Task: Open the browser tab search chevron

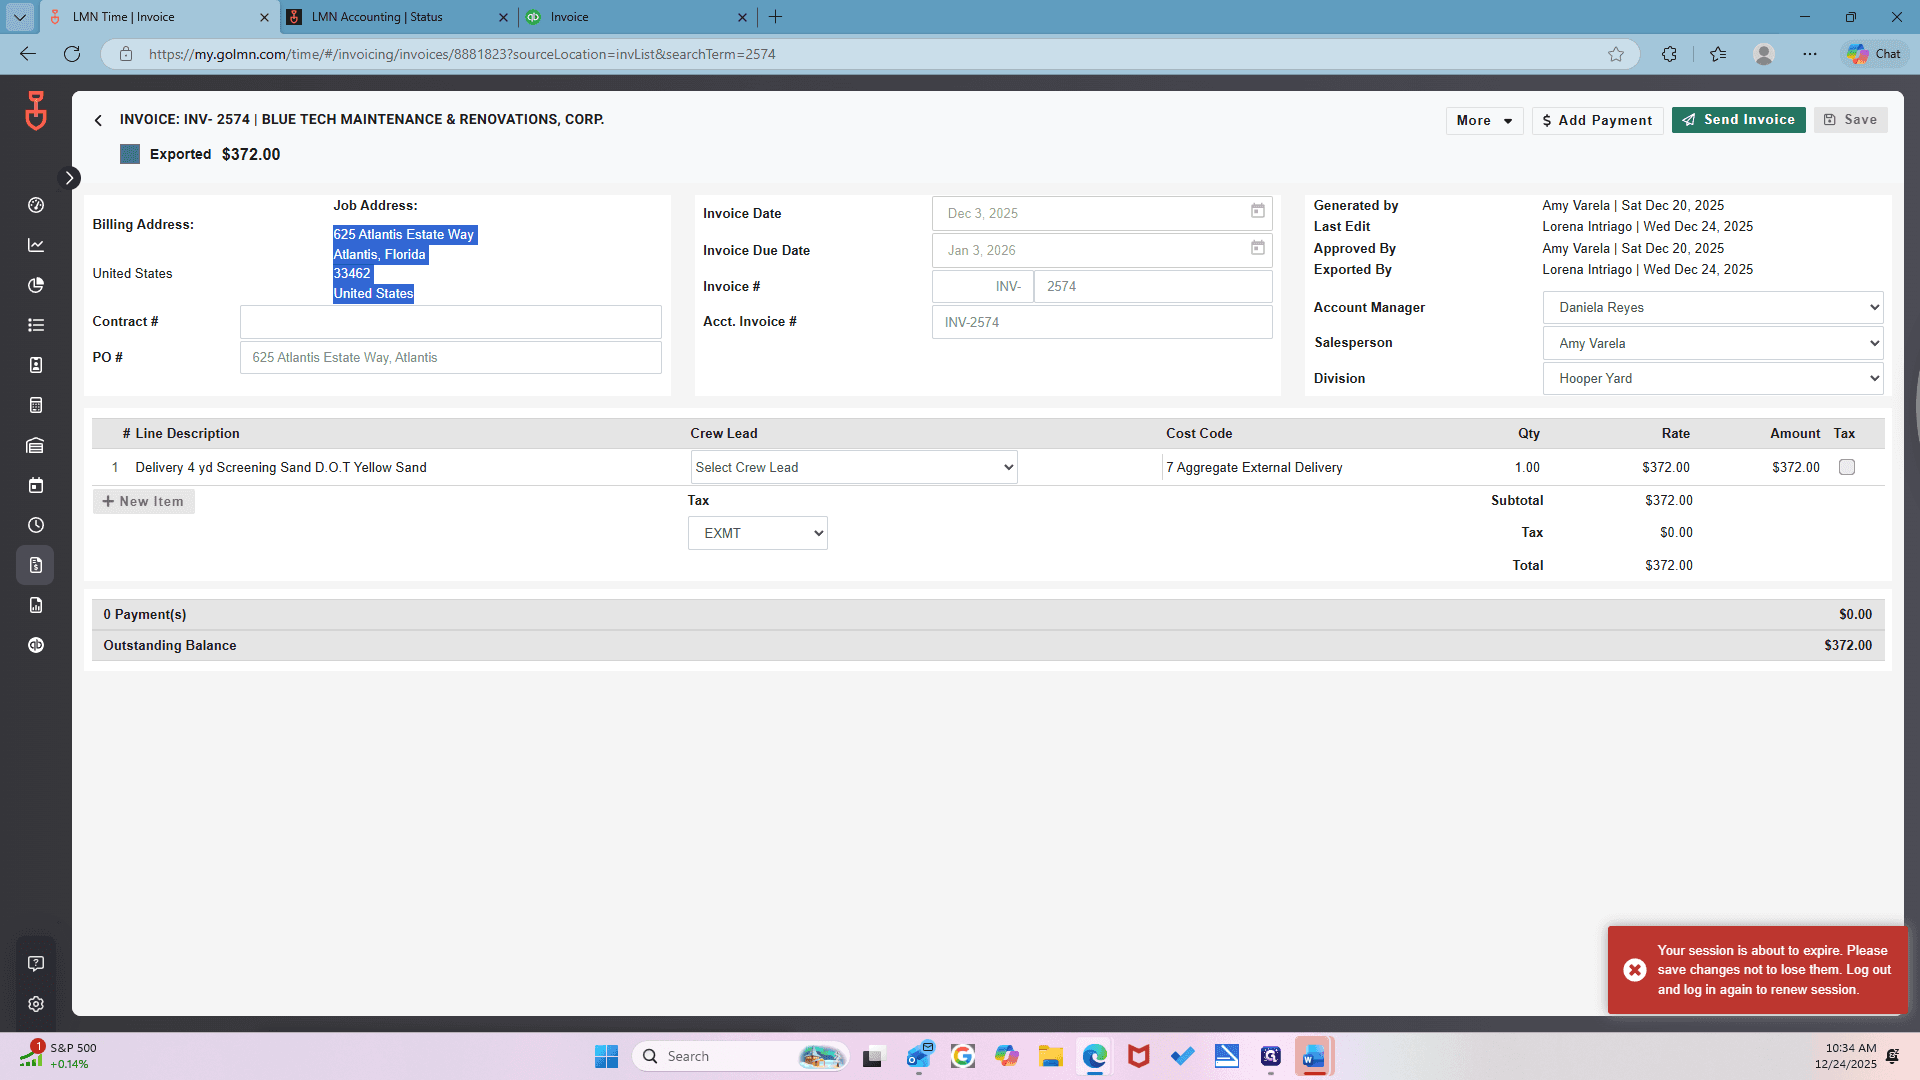Action: click(19, 17)
